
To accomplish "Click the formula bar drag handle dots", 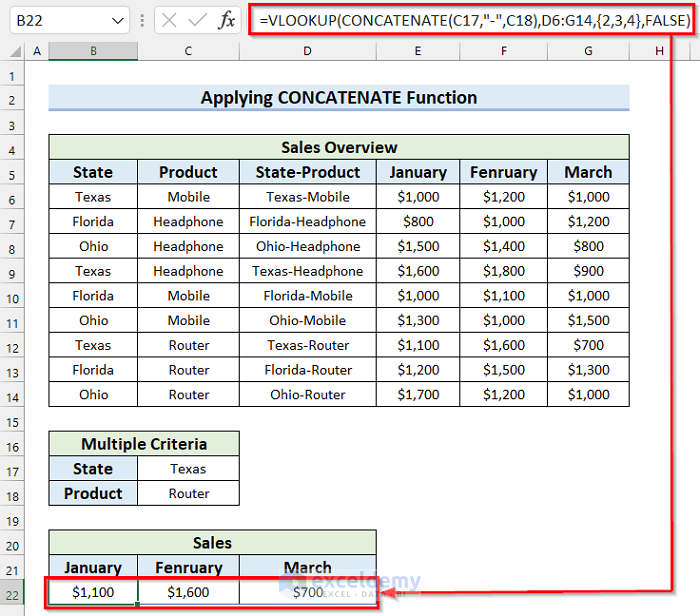I will (142, 21).
